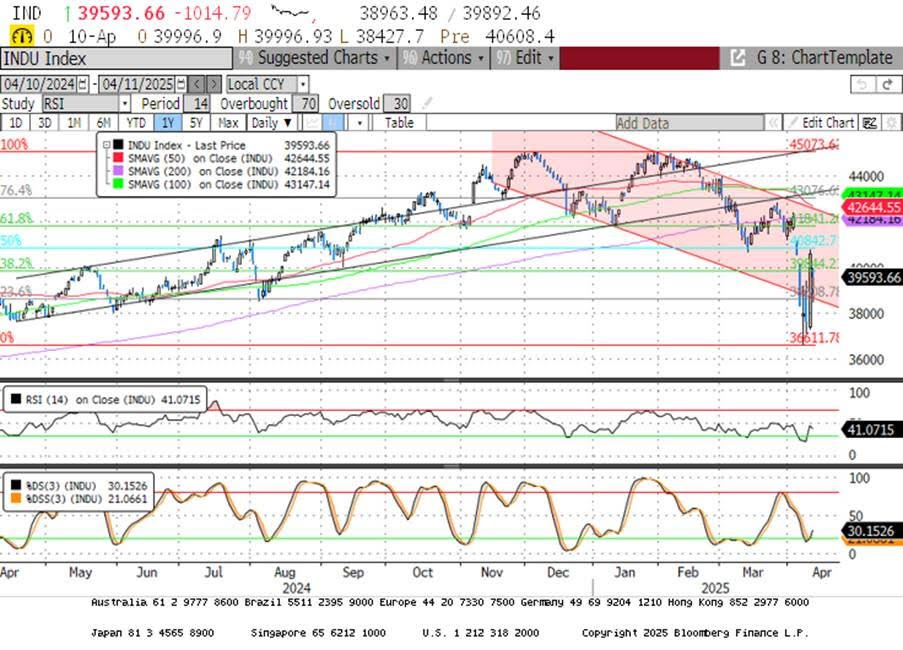This screenshot has width=903, height=650.
Task: Click the 45073.6 Fibonacci 100% level label
Action: (x=813, y=144)
